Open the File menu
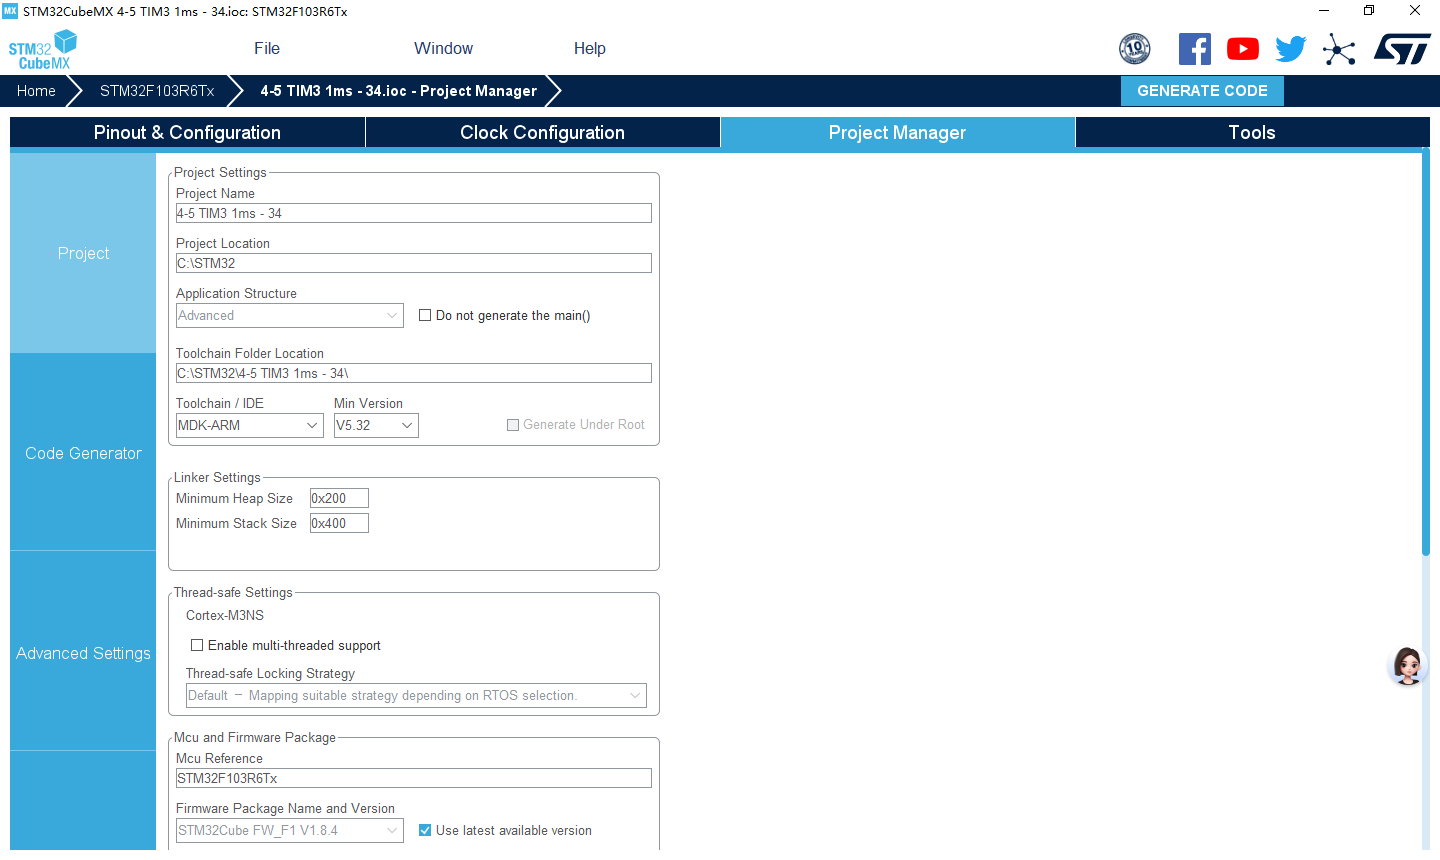The image size is (1440, 860). click(267, 48)
